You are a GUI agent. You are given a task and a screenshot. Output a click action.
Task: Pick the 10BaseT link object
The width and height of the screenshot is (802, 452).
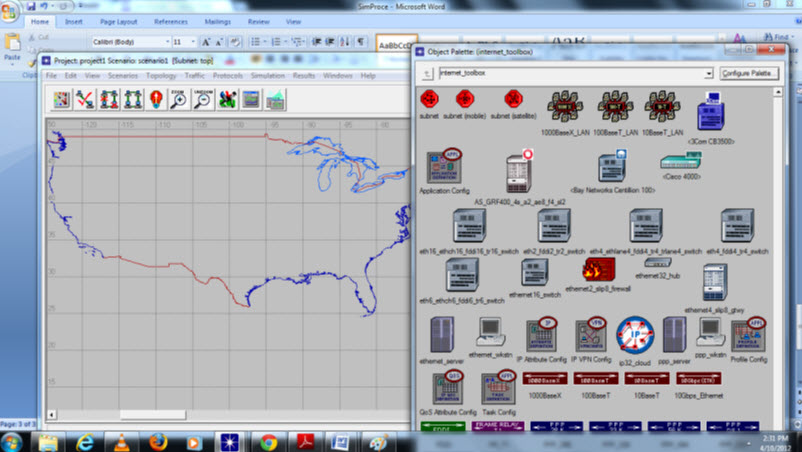[x=647, y=379]
